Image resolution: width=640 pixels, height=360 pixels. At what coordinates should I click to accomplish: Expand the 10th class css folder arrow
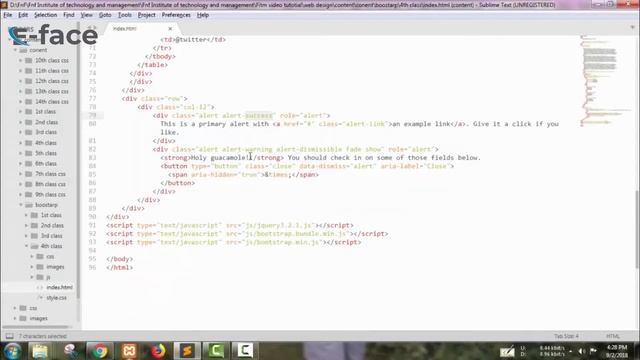pos(20,60)
